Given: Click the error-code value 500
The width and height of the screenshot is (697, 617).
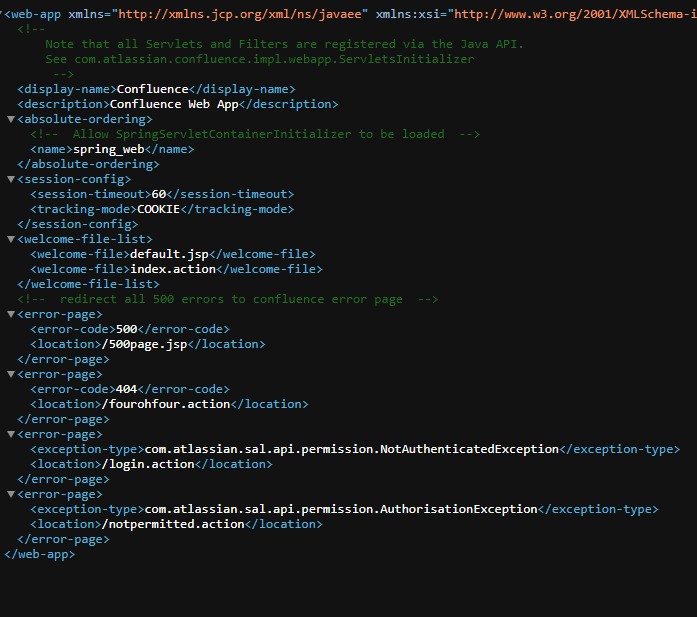Looking at the screenshot, I should pos(127,329).
